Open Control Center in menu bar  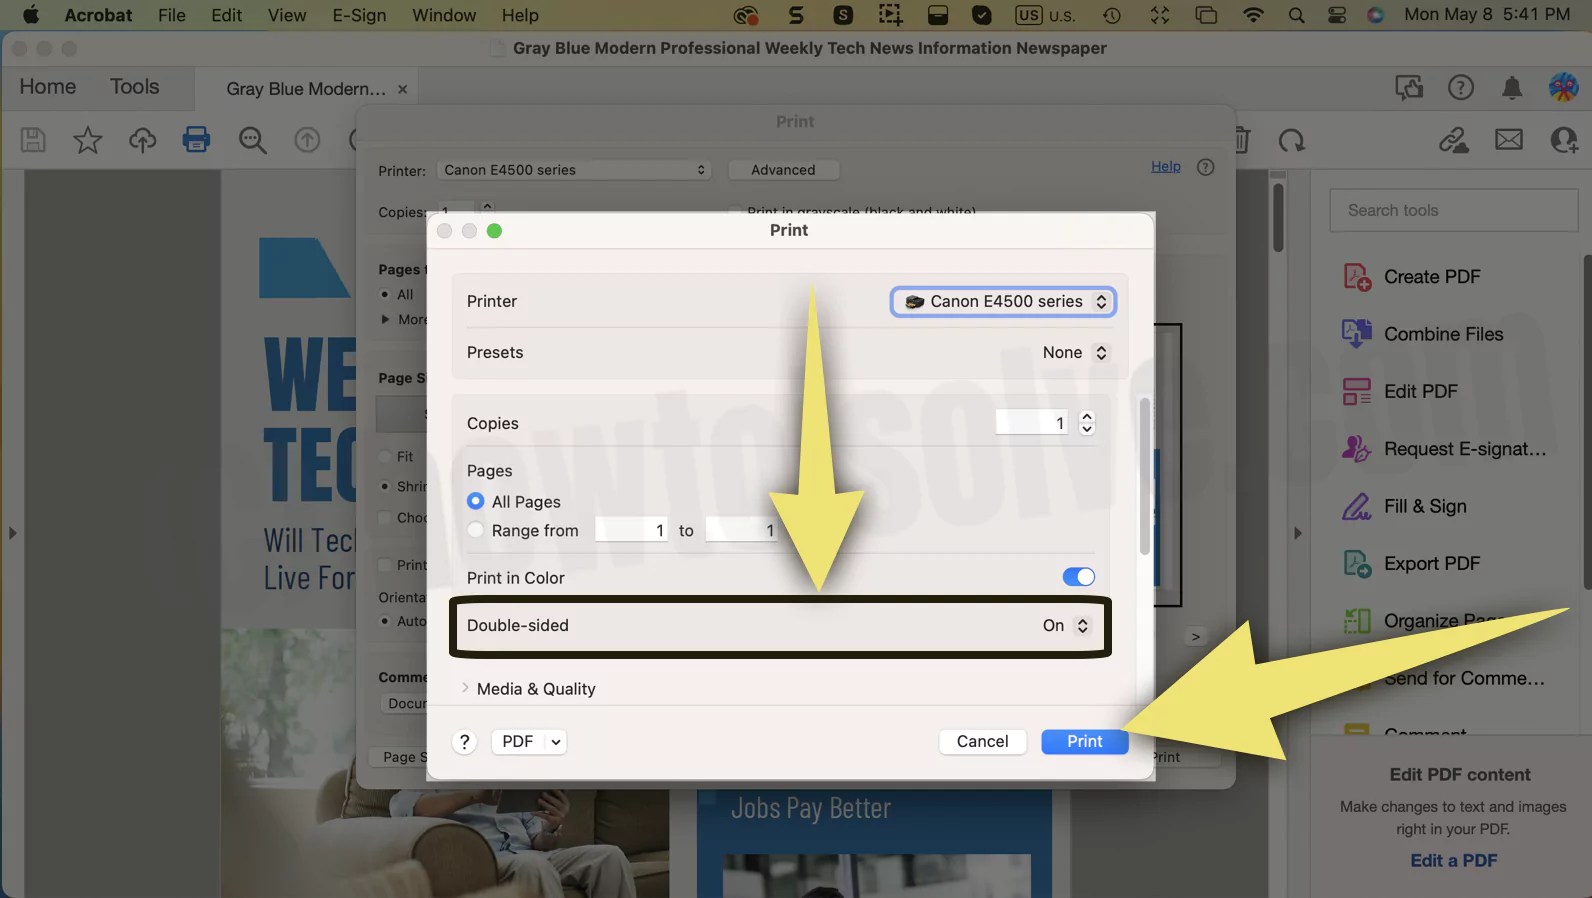point(1337,15)
